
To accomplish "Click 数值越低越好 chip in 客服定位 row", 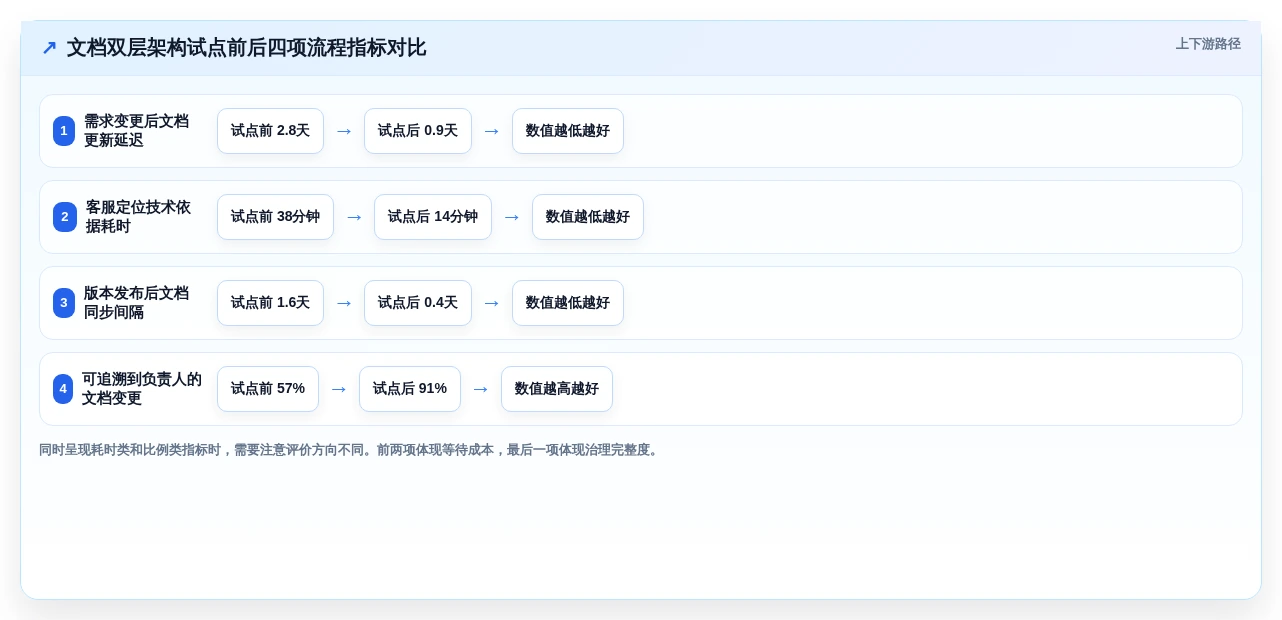I will click(x=588, y=217).
